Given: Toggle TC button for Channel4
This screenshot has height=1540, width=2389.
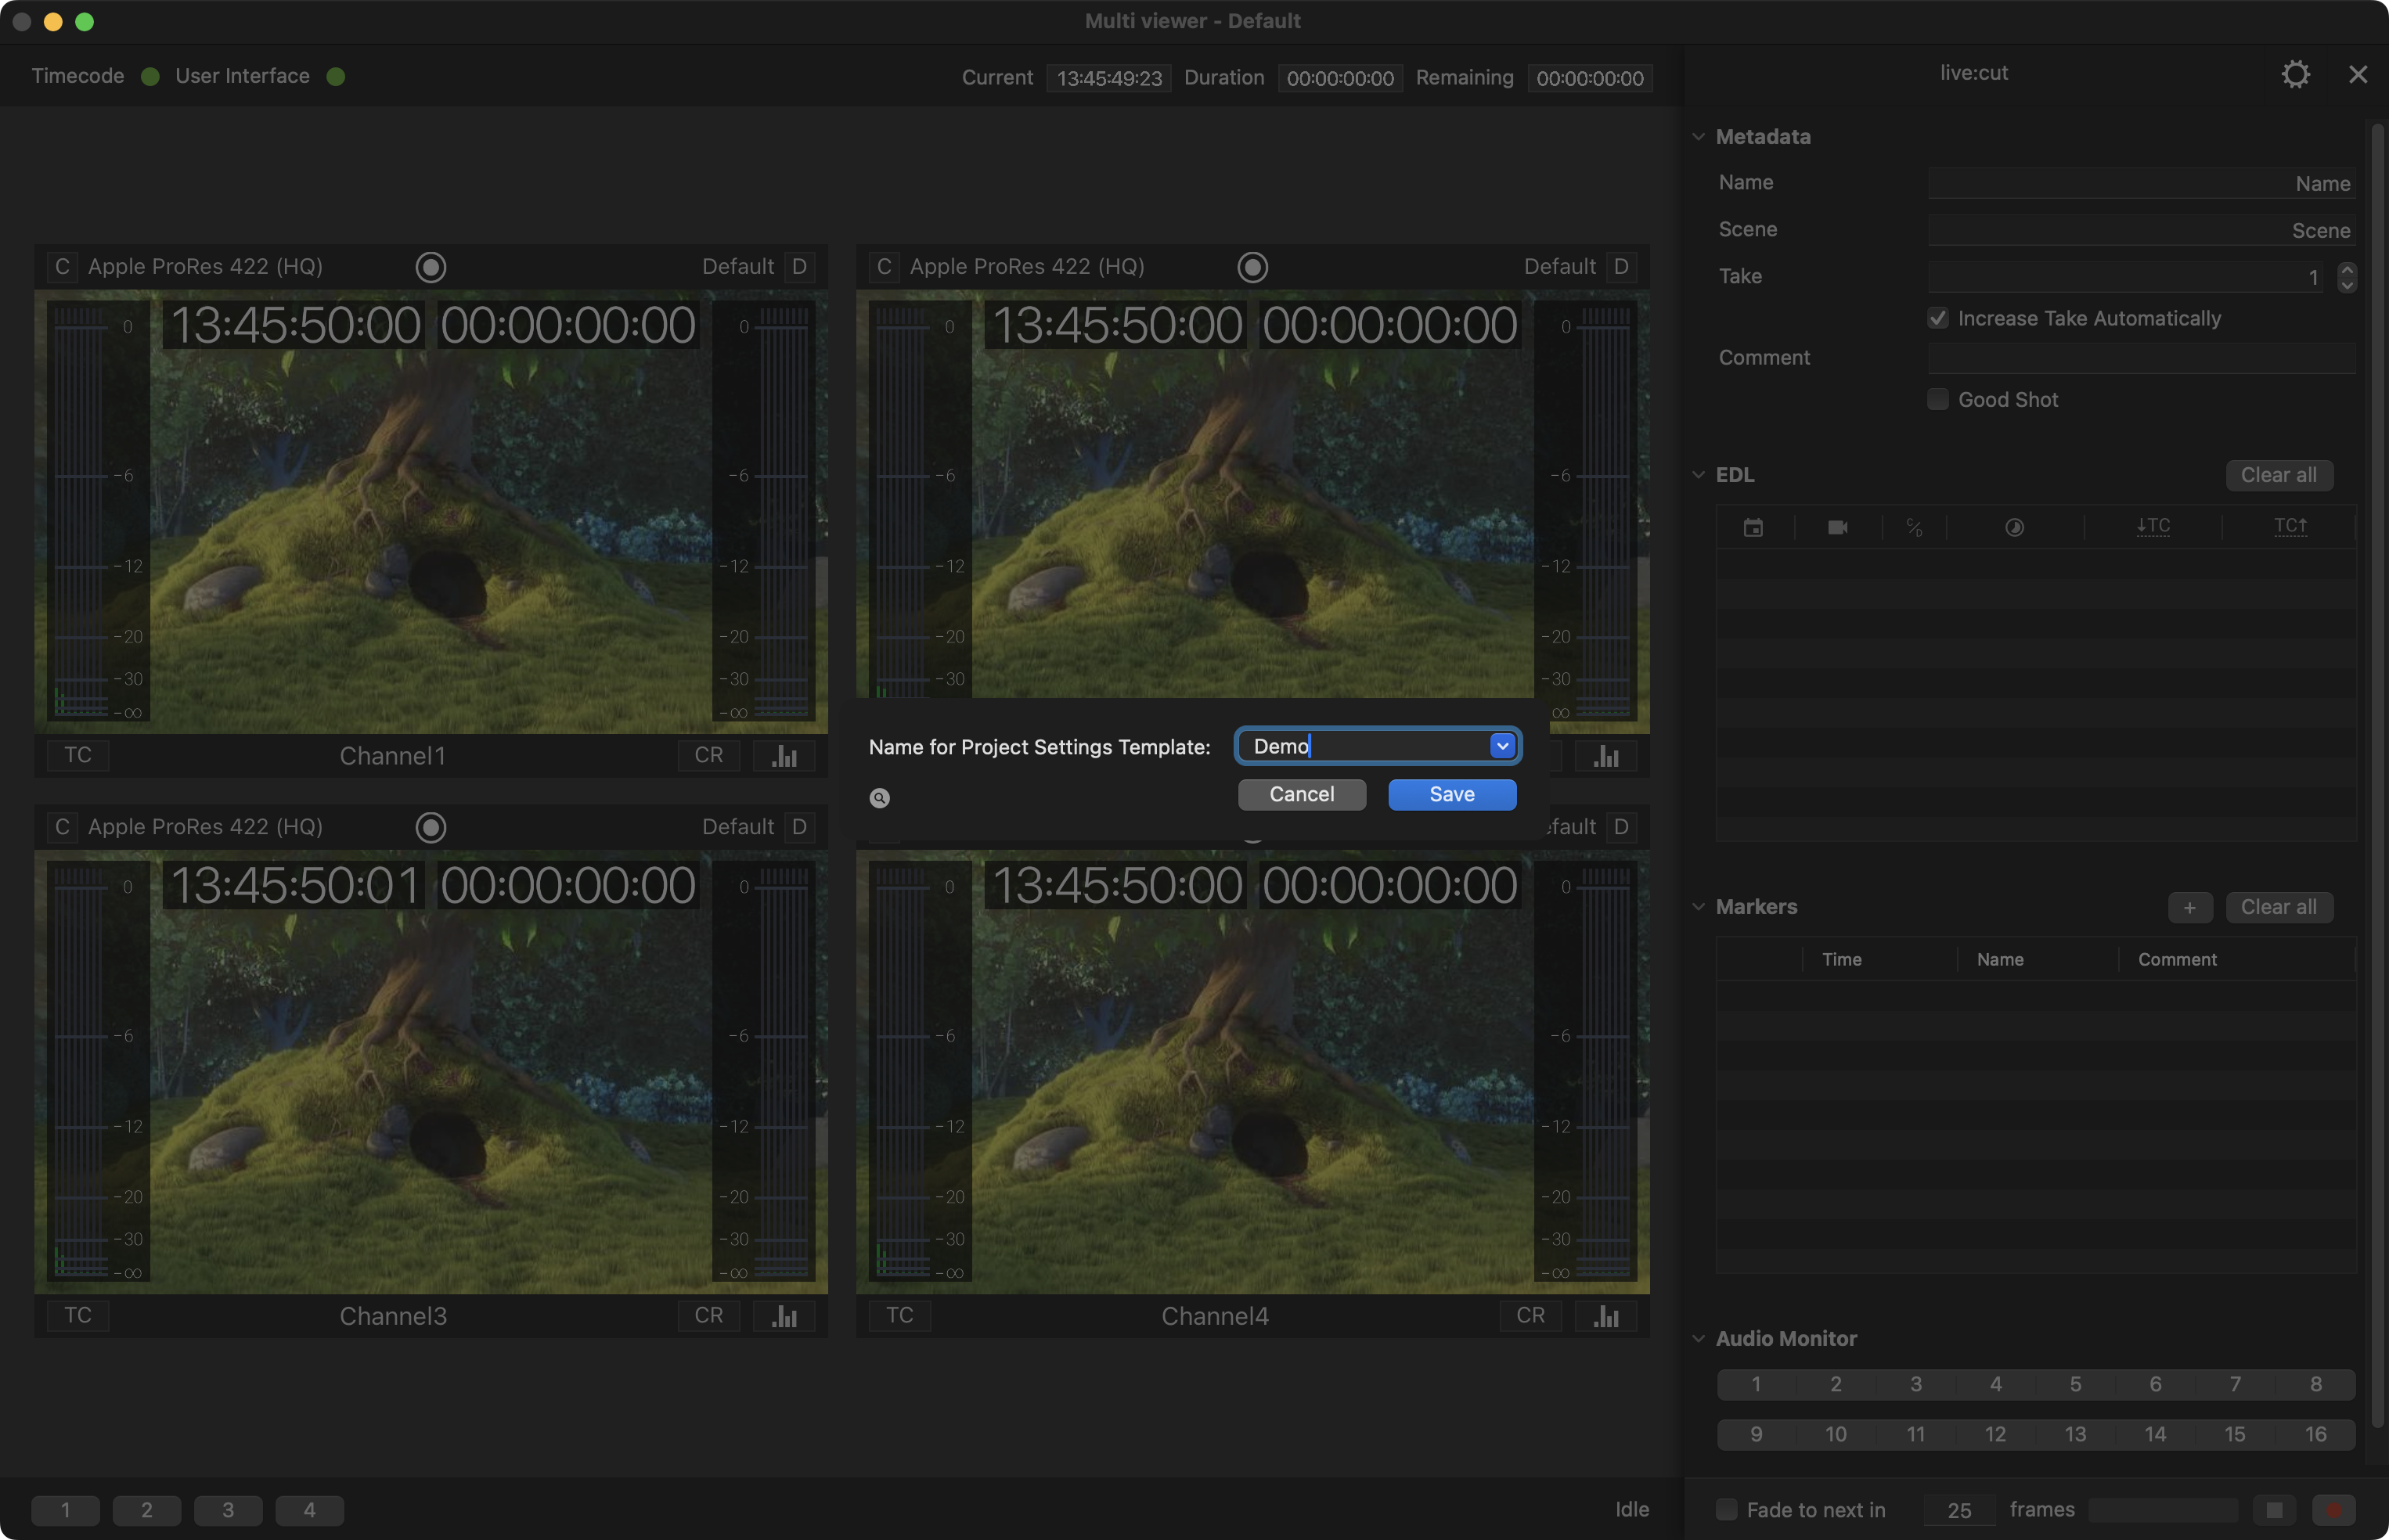Looking at the screenshot, I should tap(900, 1316).
